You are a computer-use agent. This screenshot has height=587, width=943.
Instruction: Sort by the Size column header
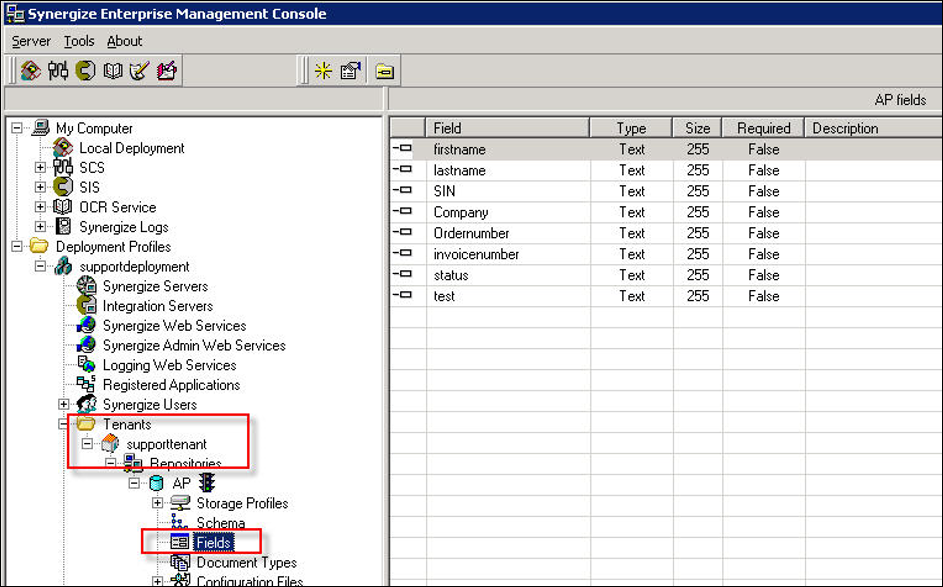698,128
